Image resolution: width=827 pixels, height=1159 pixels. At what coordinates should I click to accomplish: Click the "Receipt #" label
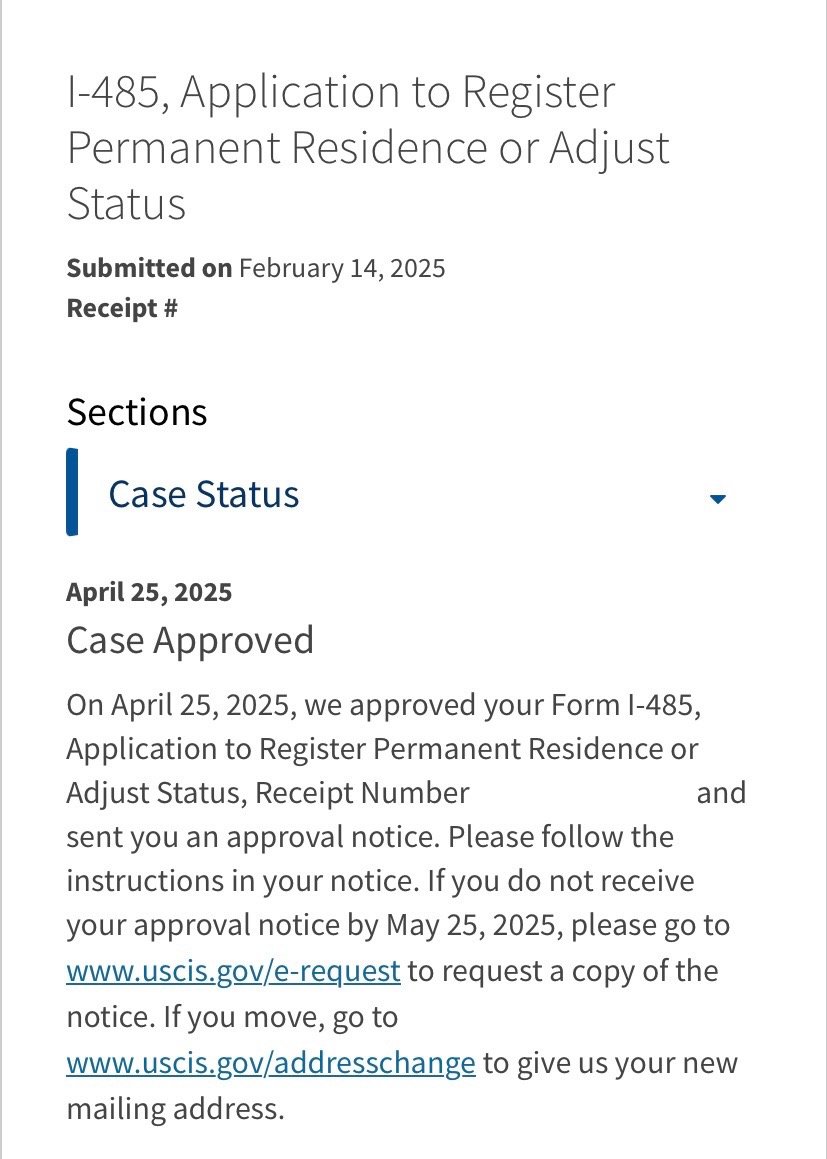click(122, 309)
